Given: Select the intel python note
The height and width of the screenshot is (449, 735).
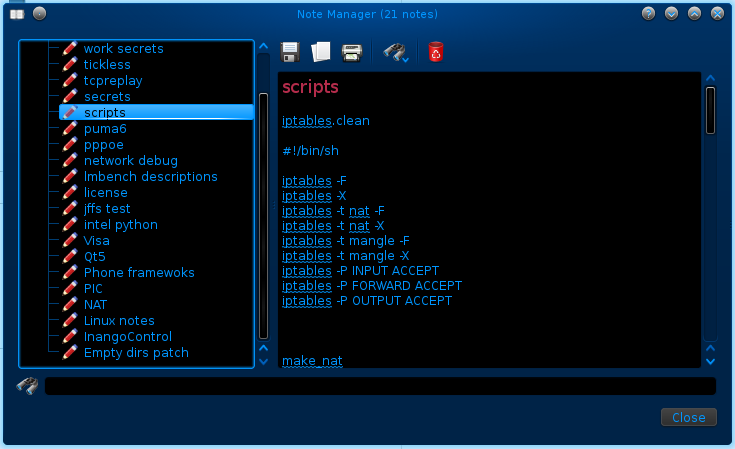Looking at the screenshot, I should pyautogui.click(x=120, y=224).
